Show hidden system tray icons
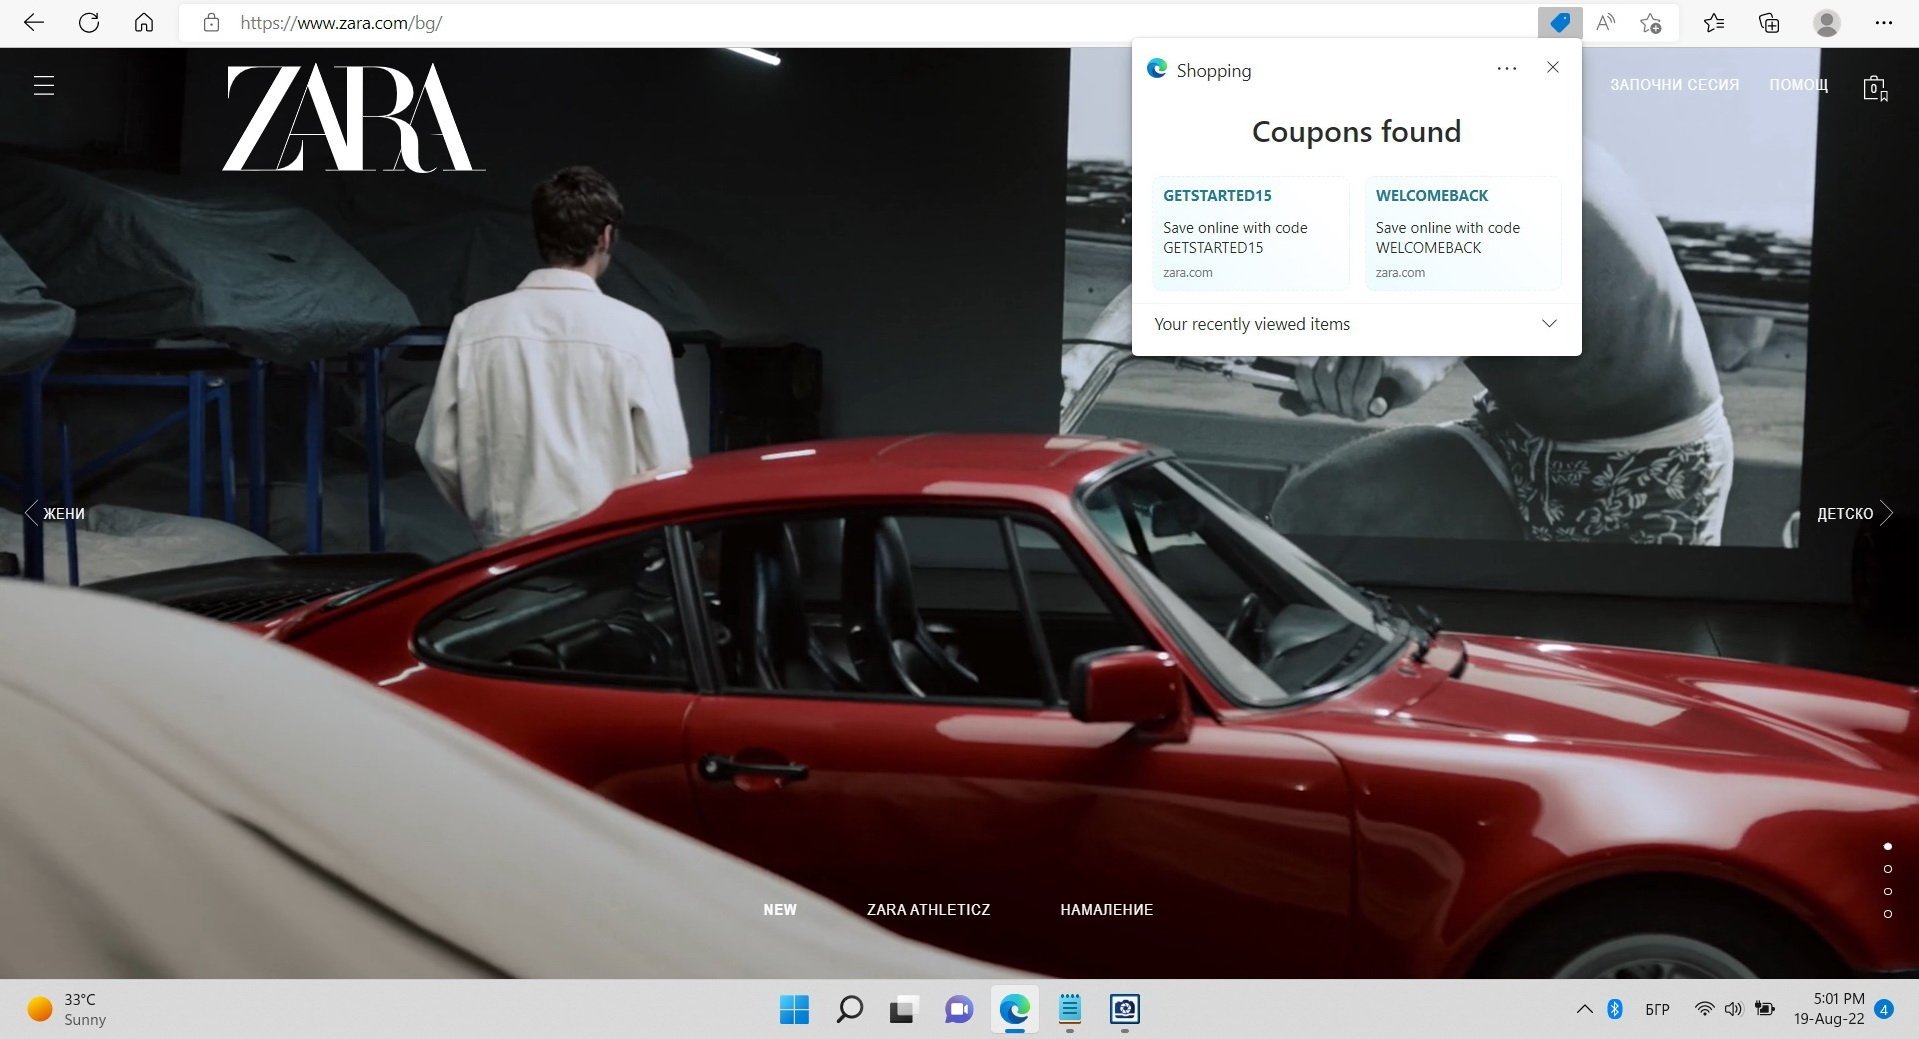The image size is (1919, 1039). tap(1584, 1009)
